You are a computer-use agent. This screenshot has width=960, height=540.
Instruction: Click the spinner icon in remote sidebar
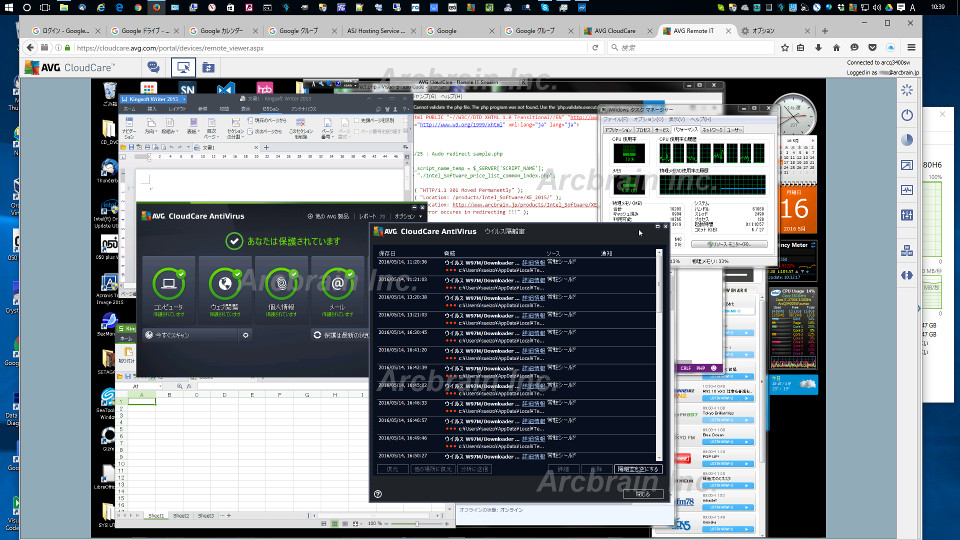point(907,91)
